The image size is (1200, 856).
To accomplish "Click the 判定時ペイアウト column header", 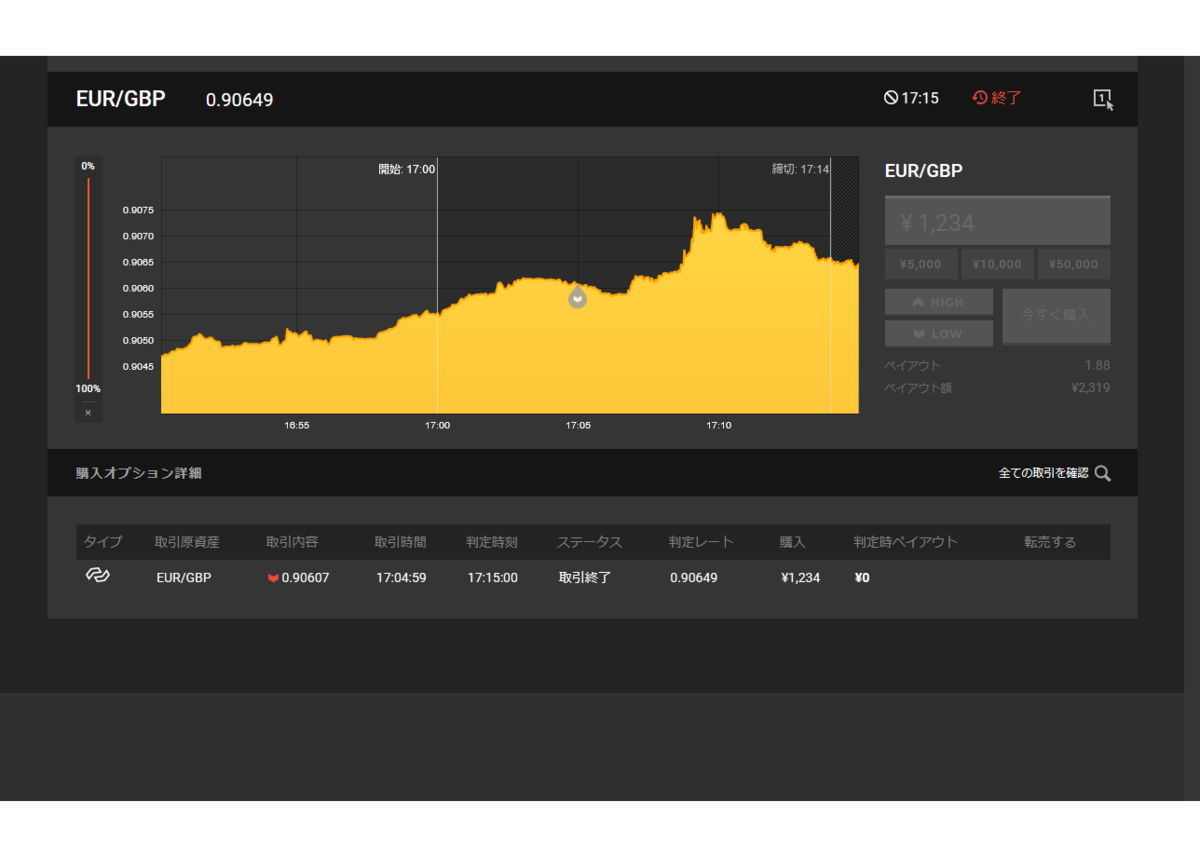I will point(905,542).
